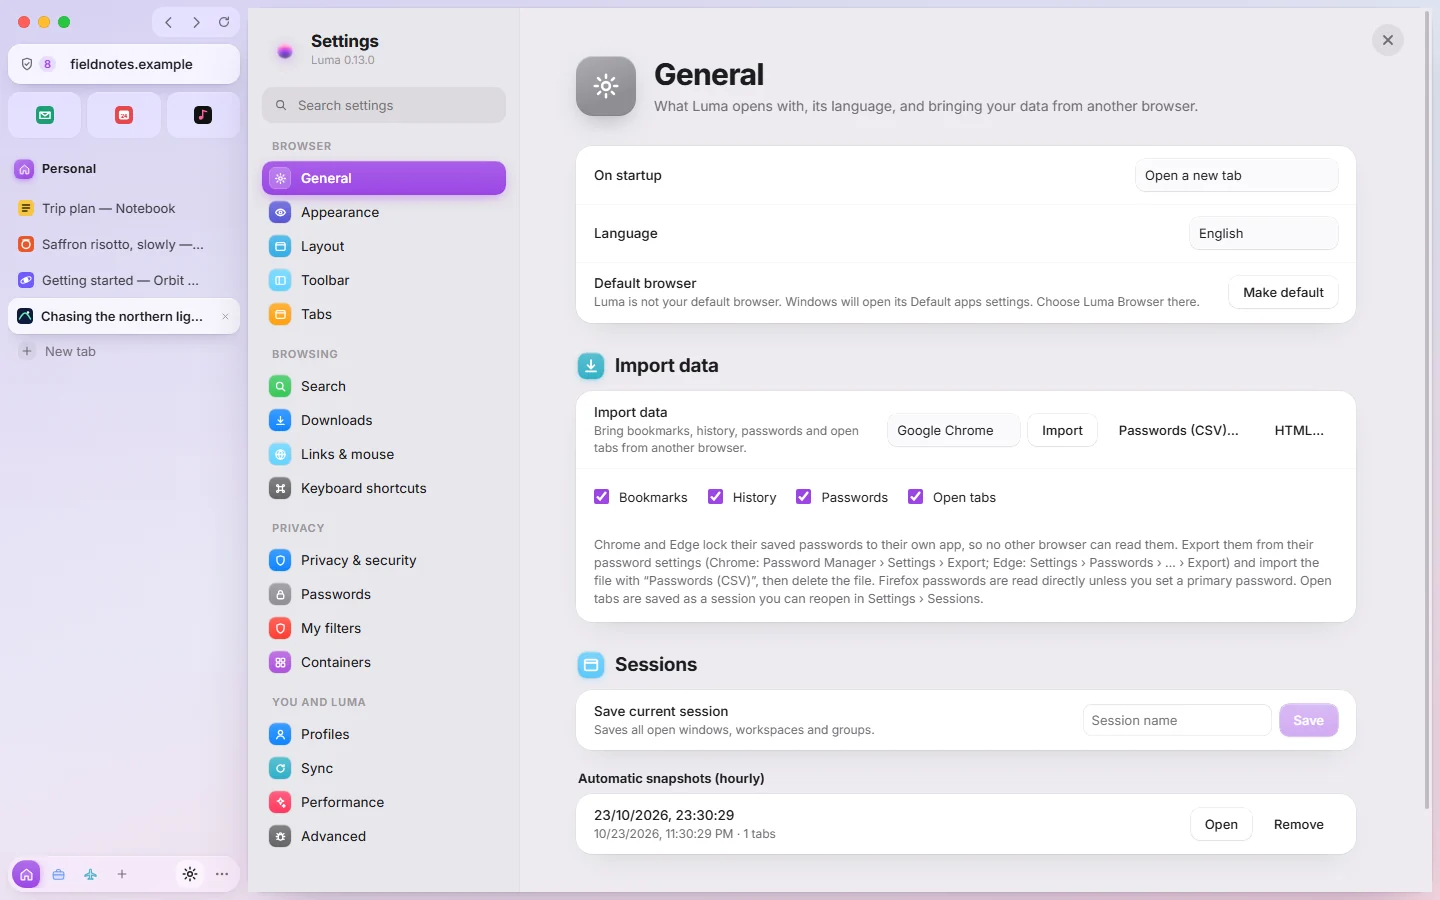Click the settings gear icon in the bottom bar

pyautogui.click(x=190, y=874)
